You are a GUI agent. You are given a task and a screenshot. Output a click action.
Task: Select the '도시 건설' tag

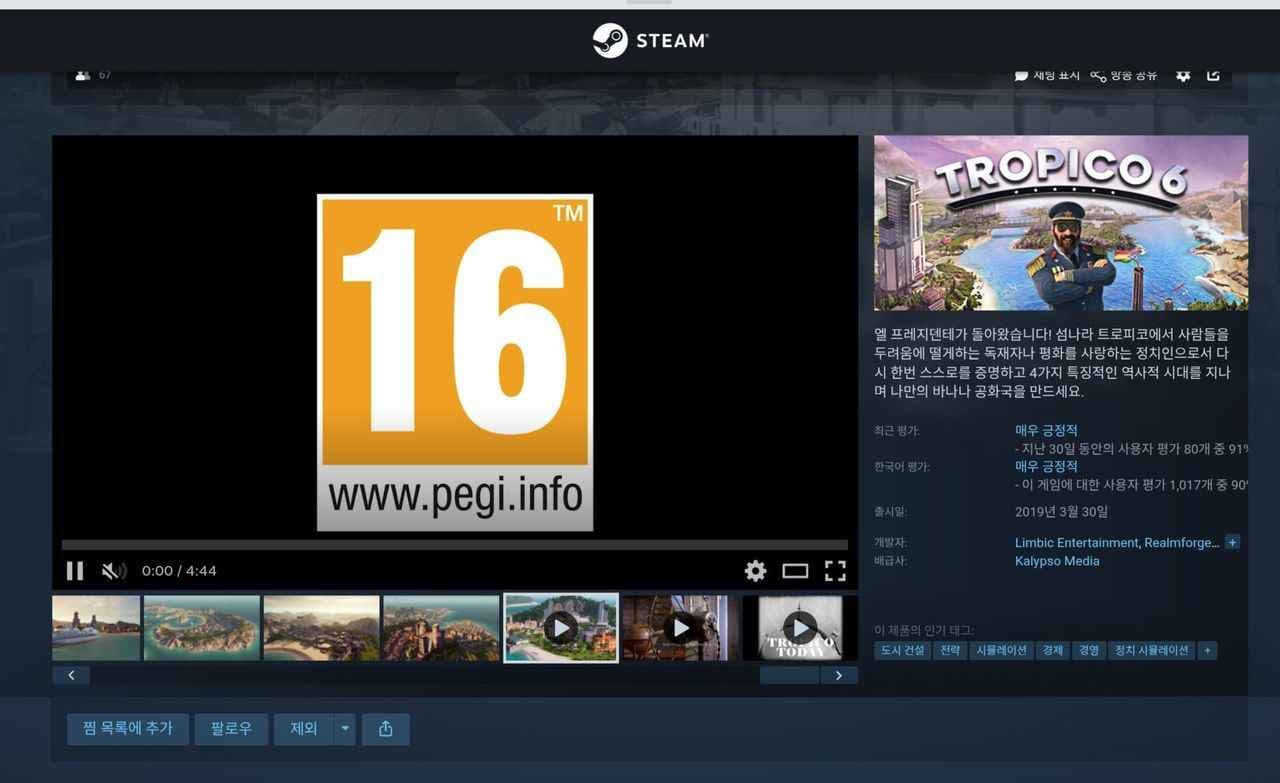click(902, 650)
